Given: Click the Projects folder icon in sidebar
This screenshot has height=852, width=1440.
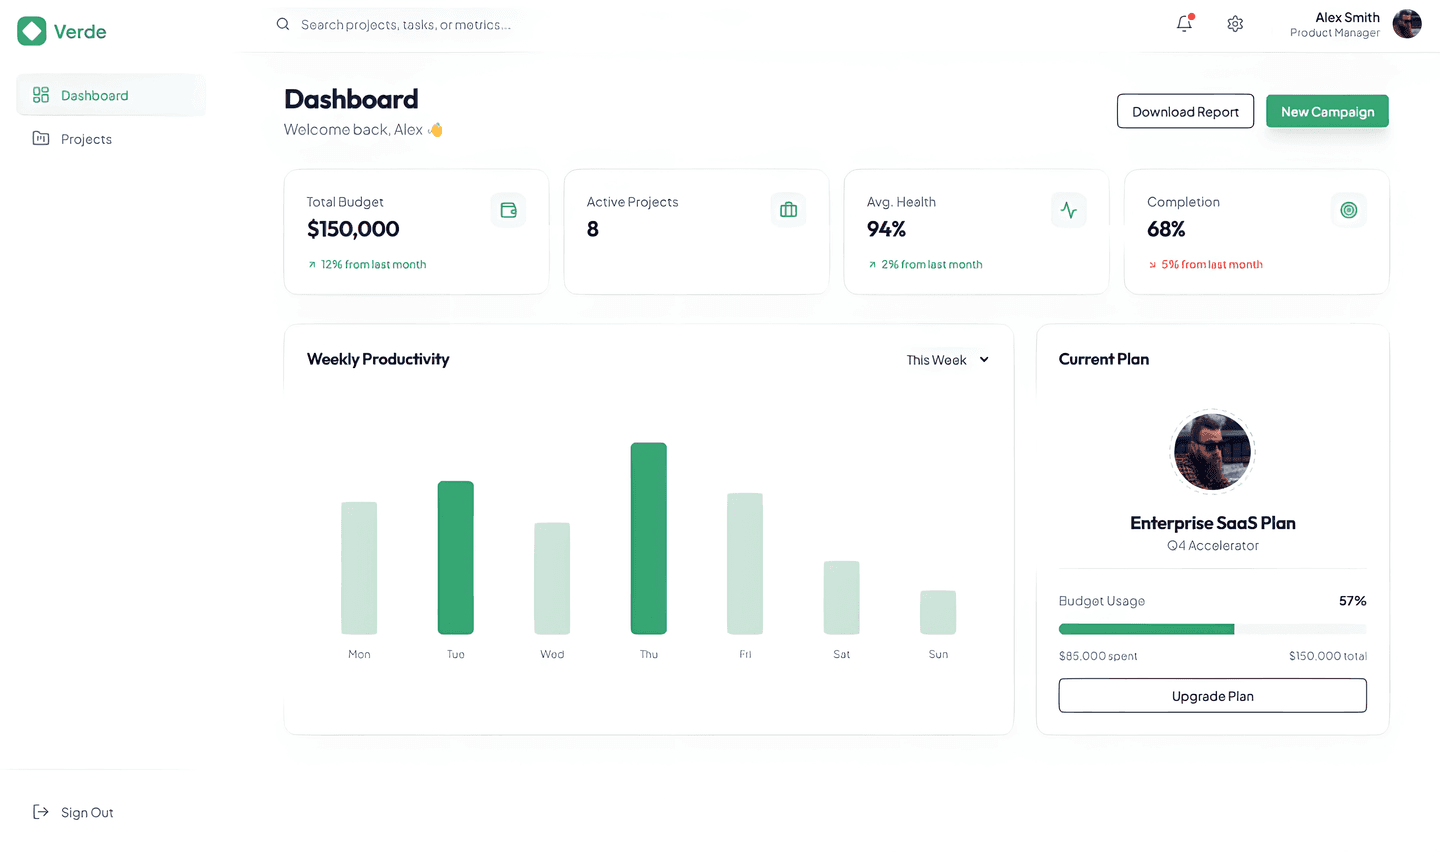Looking at the screenshot, I should pos(41,138).
